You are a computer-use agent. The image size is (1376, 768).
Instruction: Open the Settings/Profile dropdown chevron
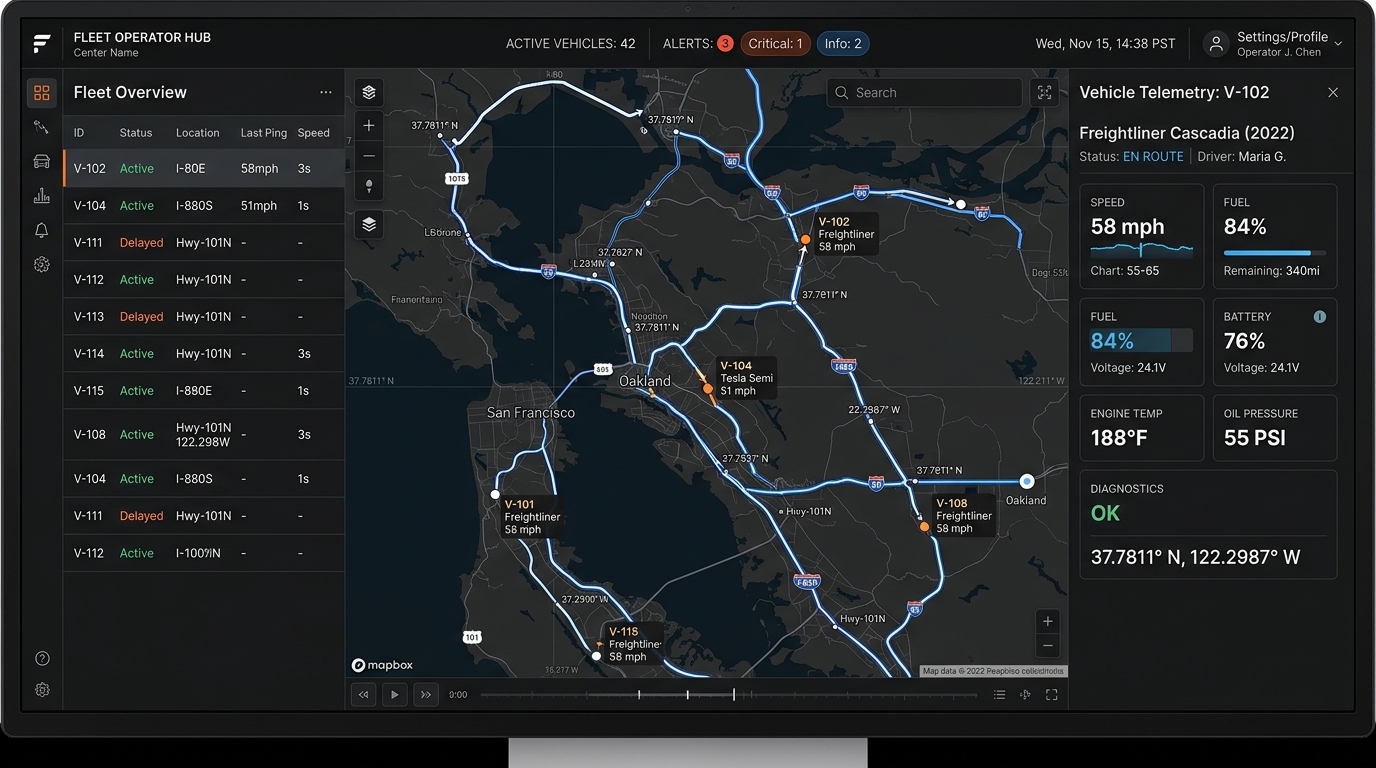click(x=1338, y=44)
